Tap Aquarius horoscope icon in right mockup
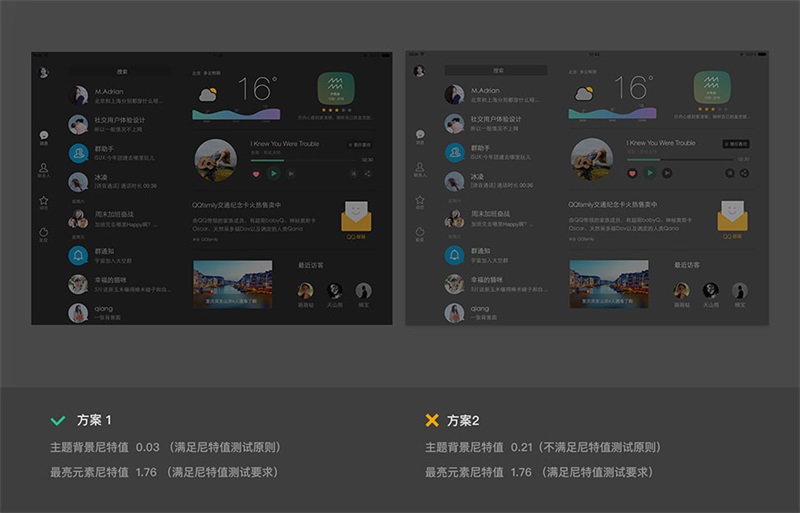The width and height of the screenshot is (800, 513). coord(712,90)
